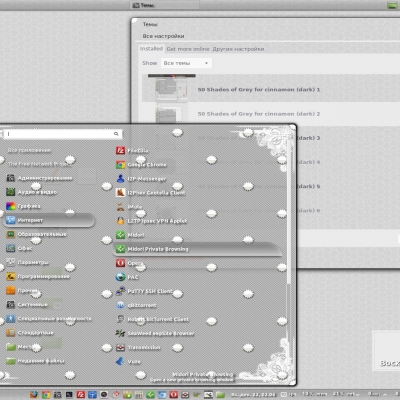Click the clock and date in panel
400x400 pixels.
coord(254,395)
